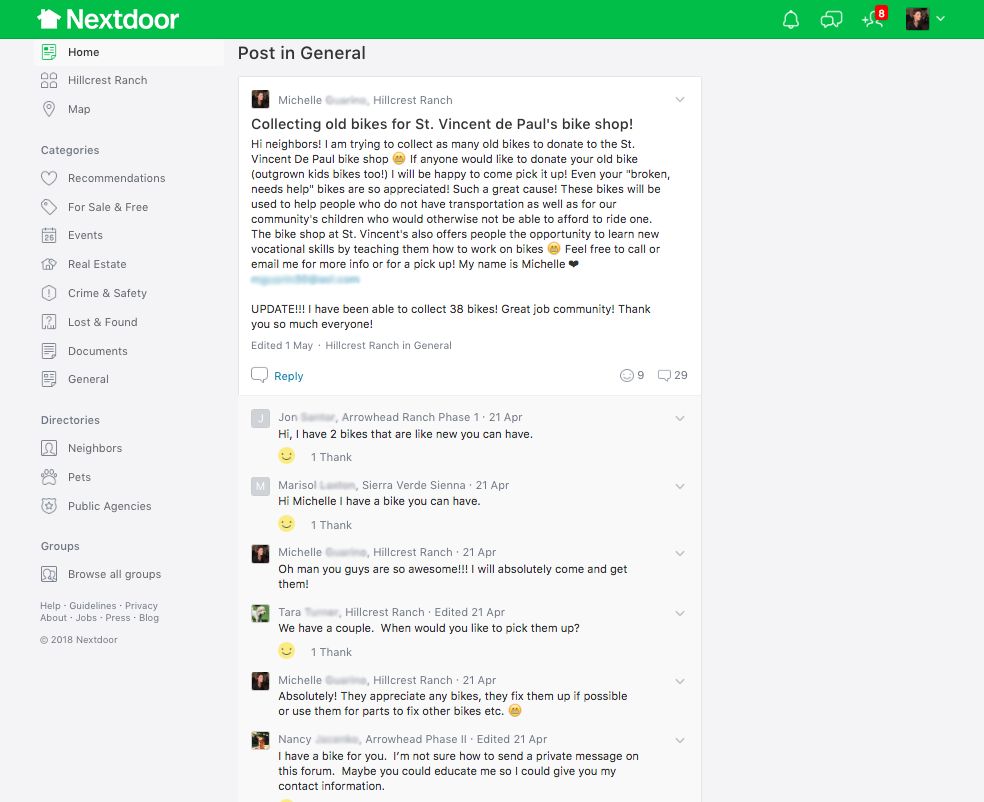Thank Tara's comment with smiley
984x802 pixels.
click(287, 651)
